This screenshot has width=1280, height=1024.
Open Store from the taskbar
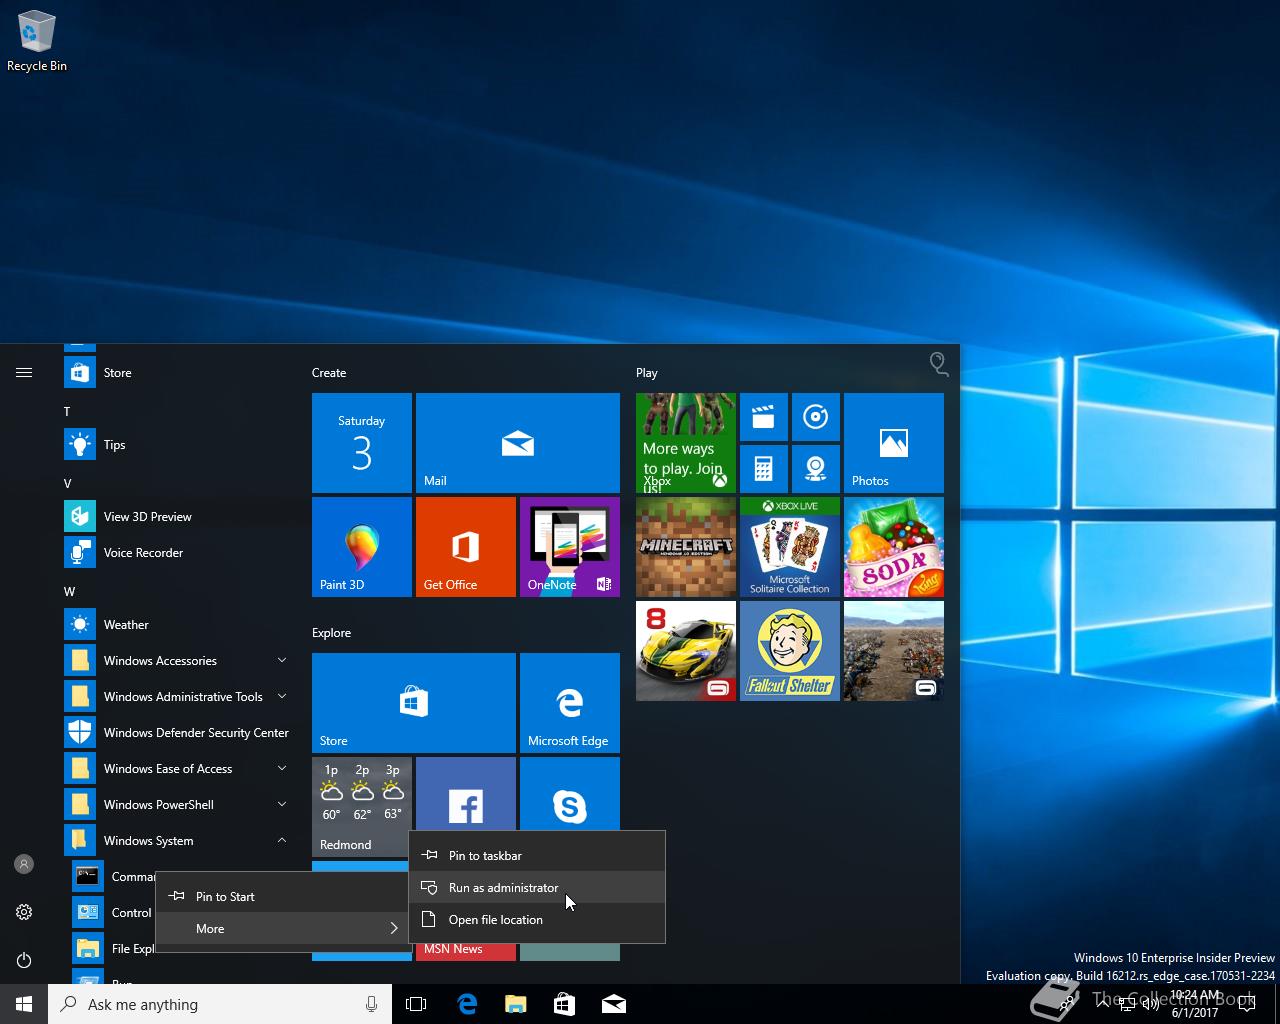[564, 1004]
